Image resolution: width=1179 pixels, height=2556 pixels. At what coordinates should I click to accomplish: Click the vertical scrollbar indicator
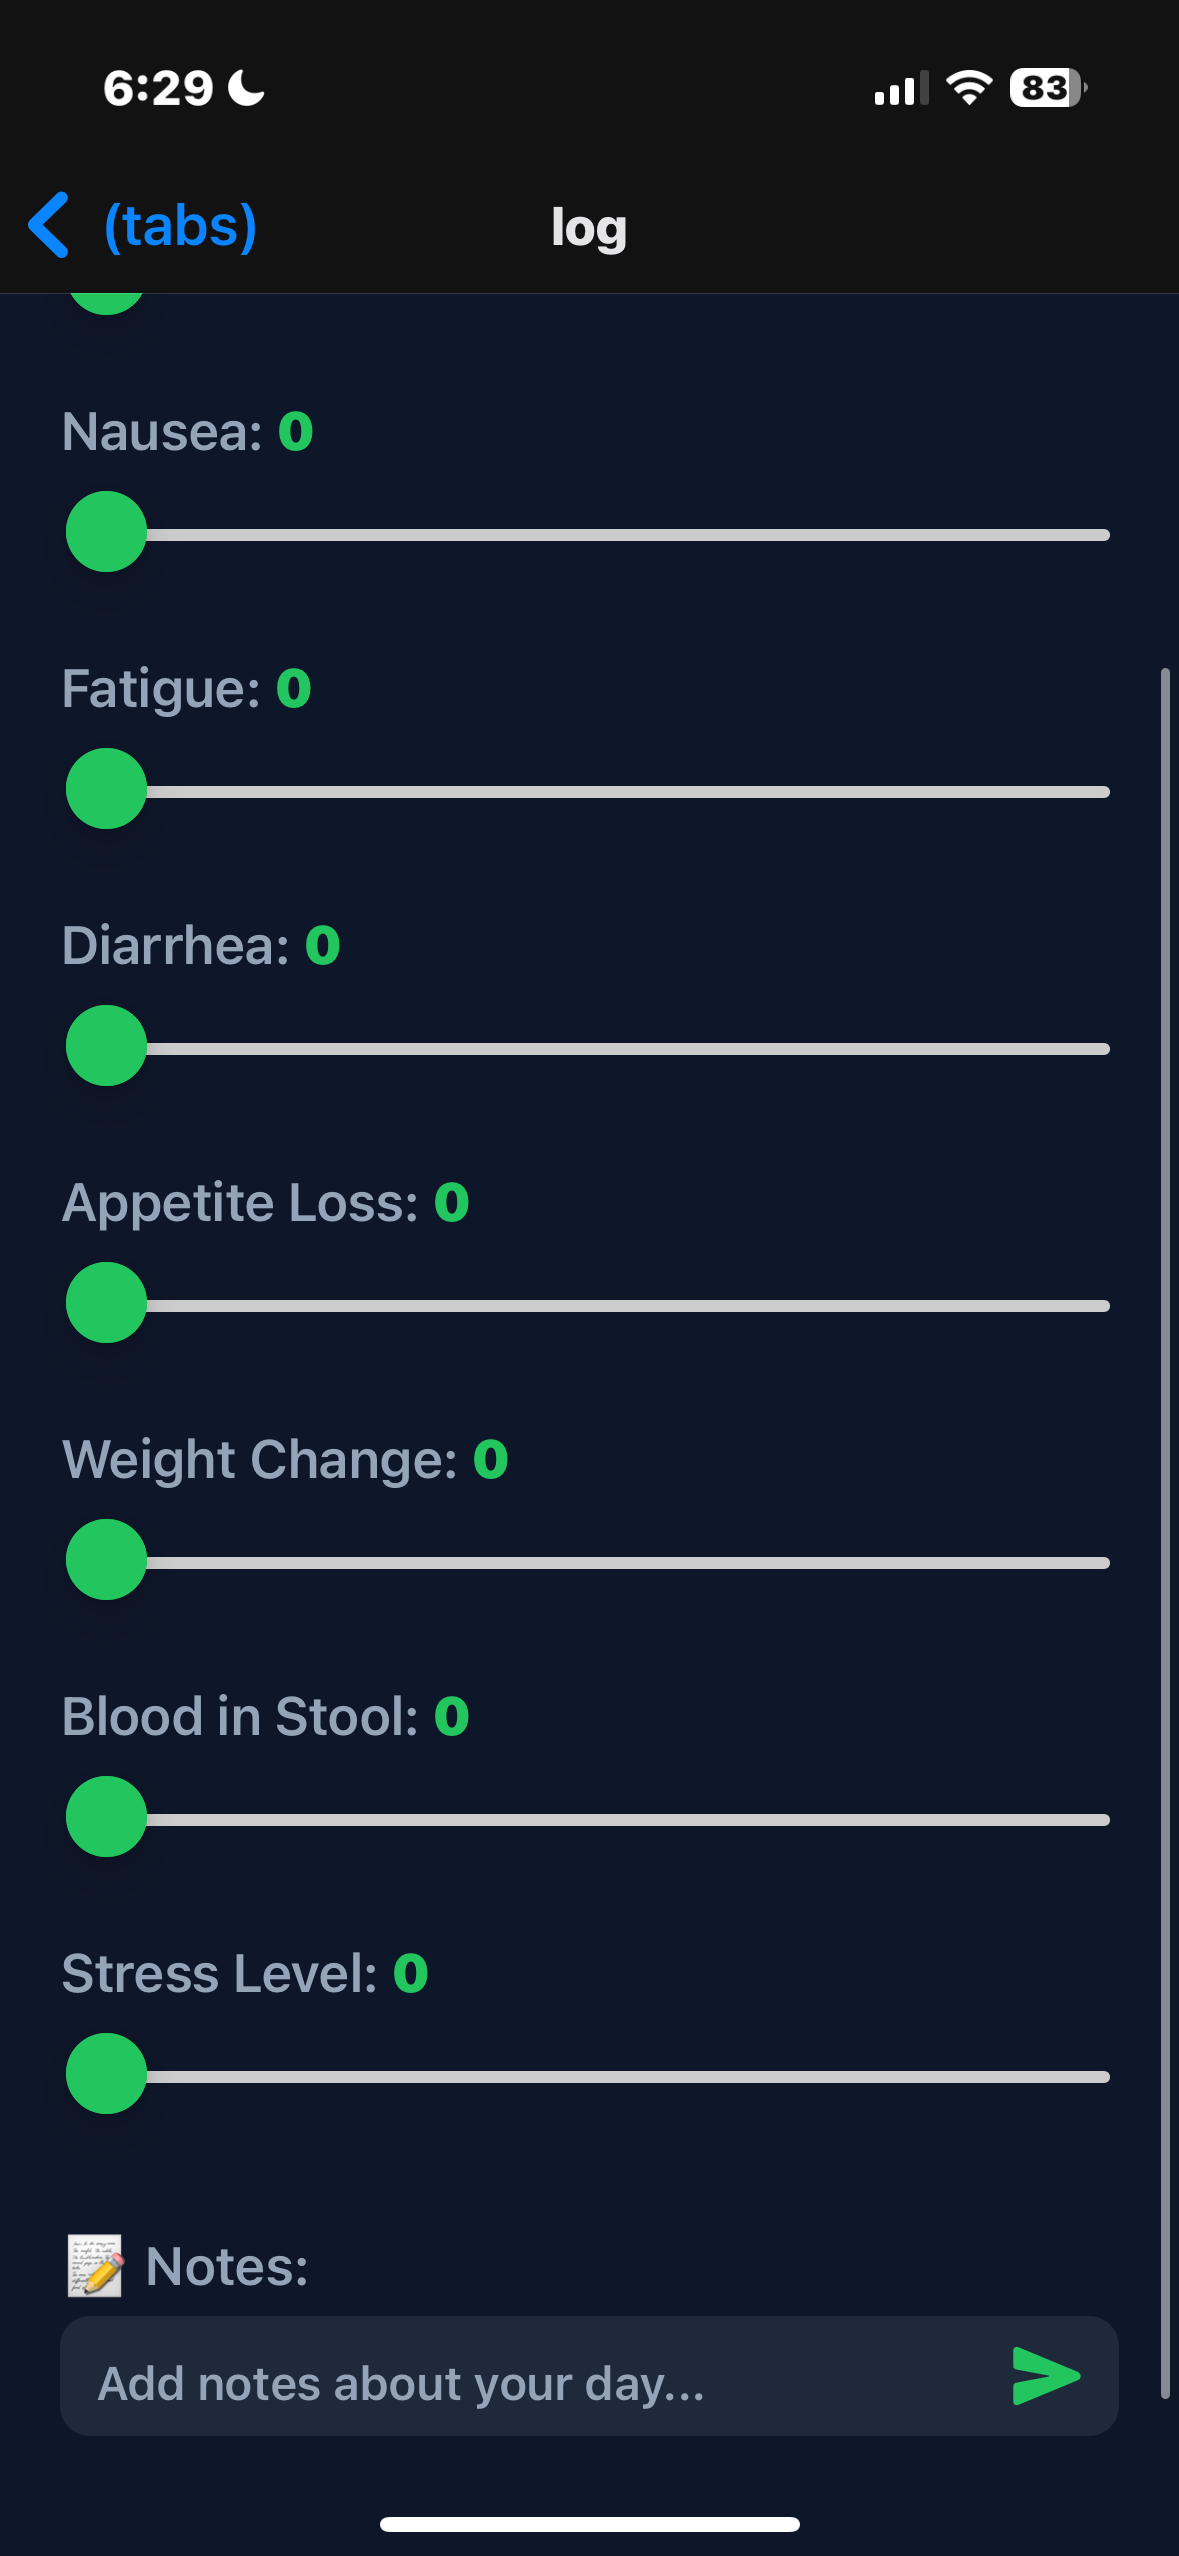click(1164, 1532)
